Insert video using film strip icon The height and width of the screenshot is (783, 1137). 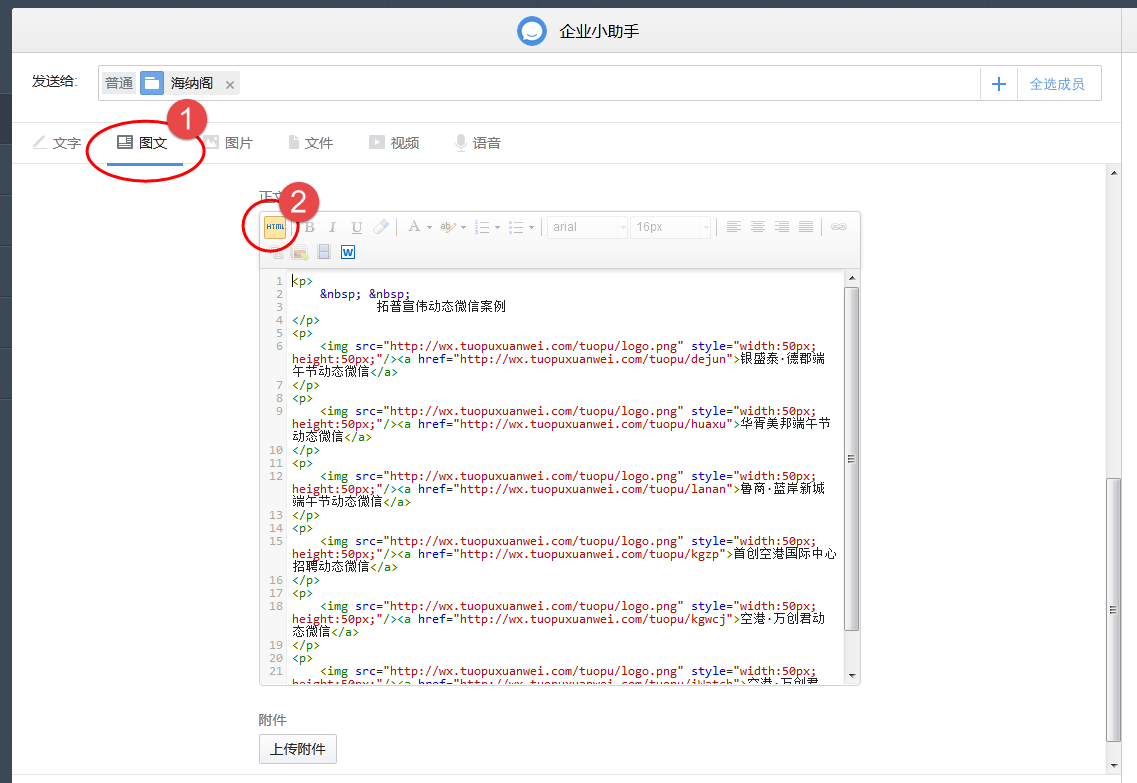point(324,252)
